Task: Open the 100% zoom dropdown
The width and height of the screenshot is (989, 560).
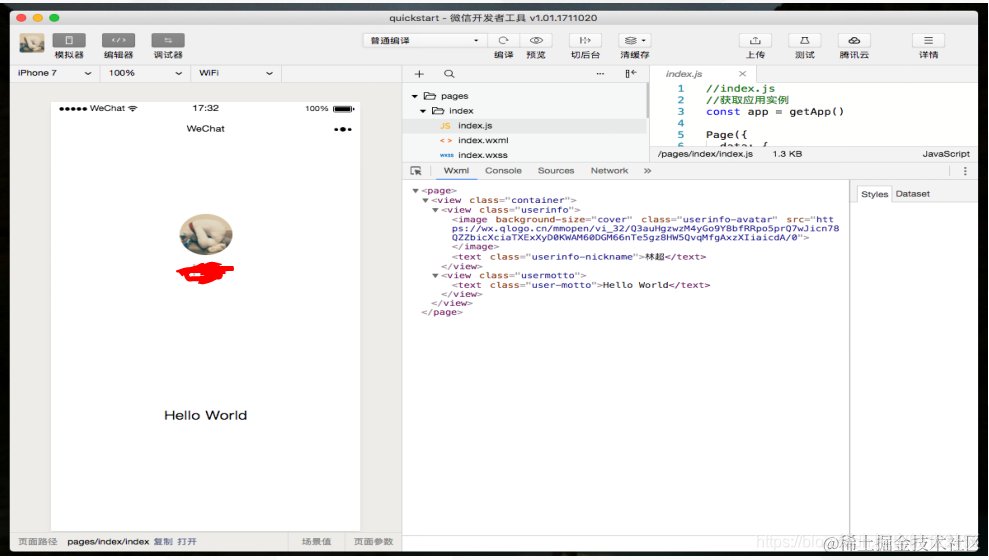Action: coord(145,73)
